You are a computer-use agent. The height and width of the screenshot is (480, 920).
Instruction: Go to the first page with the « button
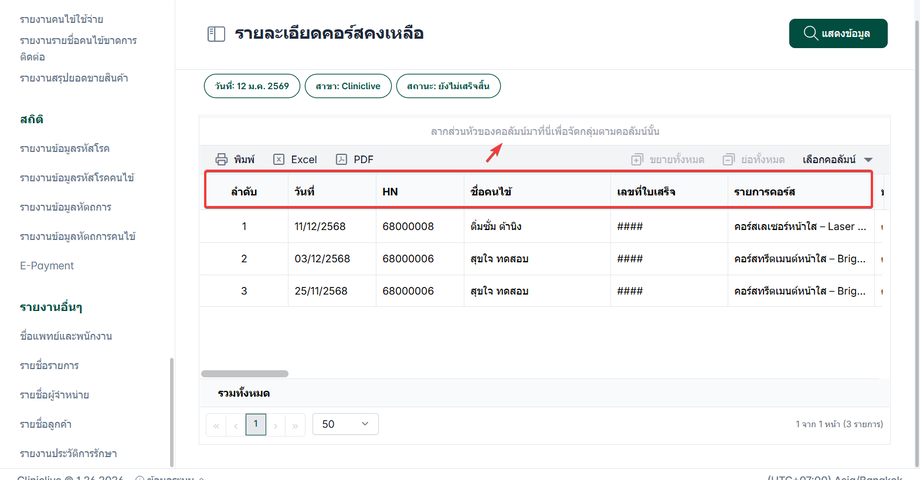tap(216, 425)
